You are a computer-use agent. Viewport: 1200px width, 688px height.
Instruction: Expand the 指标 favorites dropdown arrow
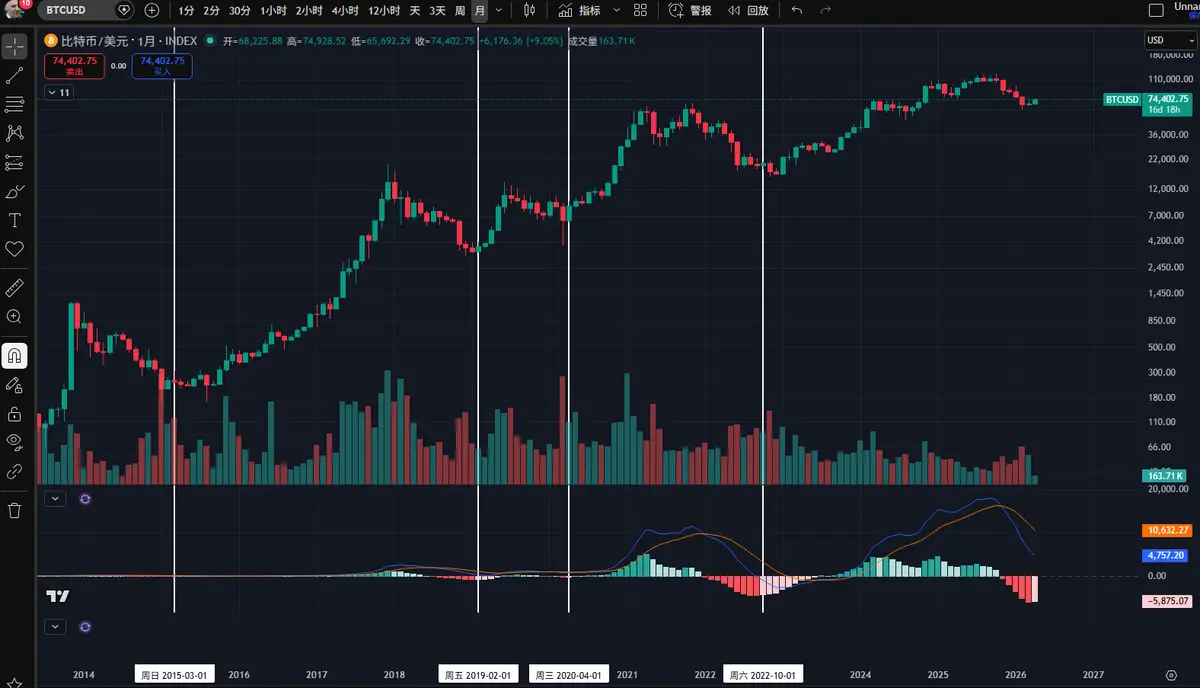tap(615, 10)
